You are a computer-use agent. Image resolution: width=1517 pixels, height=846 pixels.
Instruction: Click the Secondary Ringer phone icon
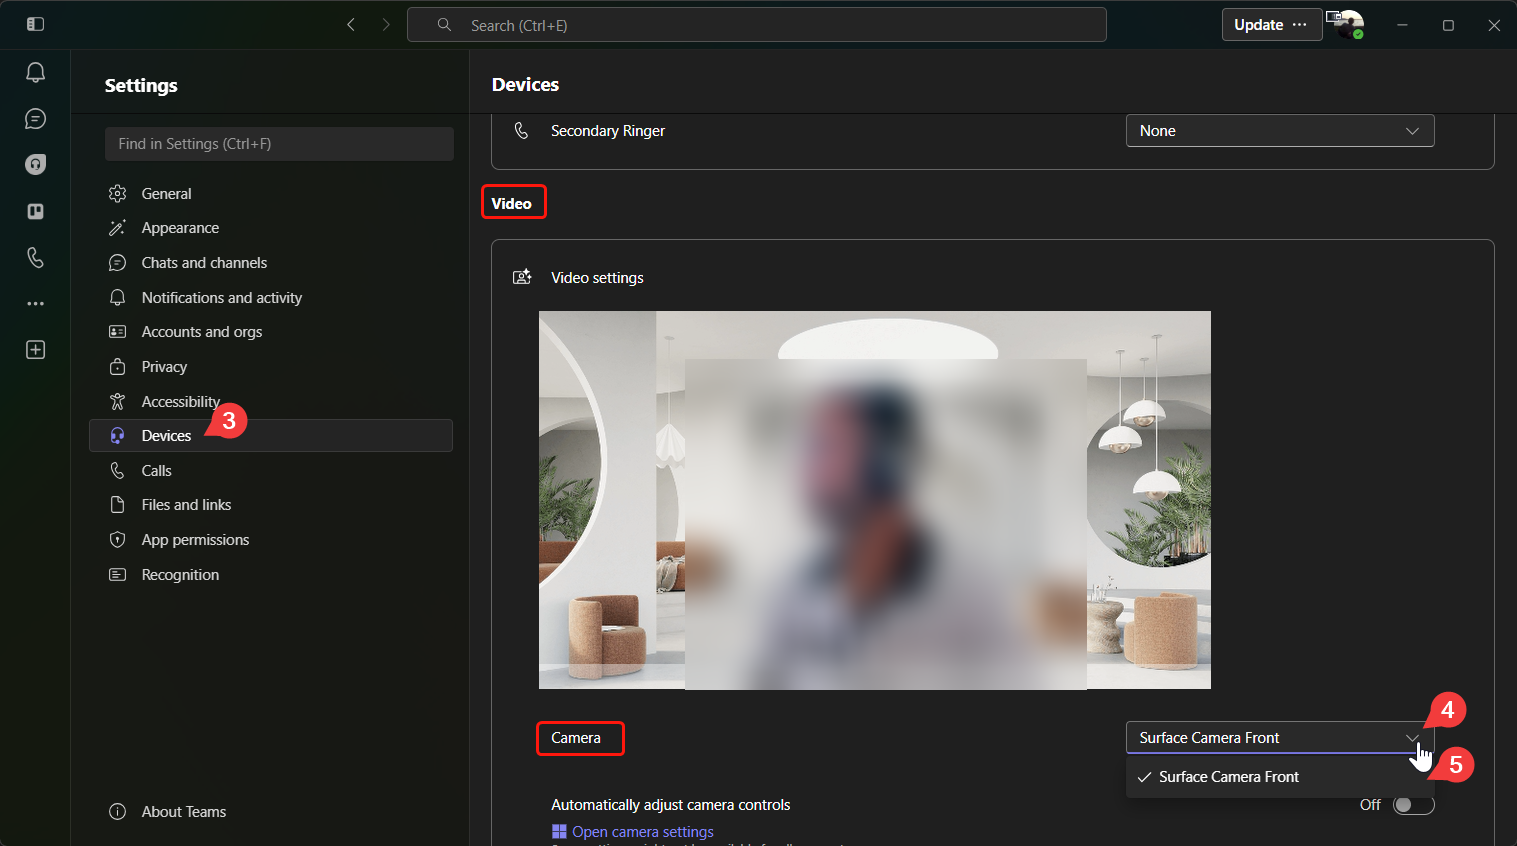(521, 130)
